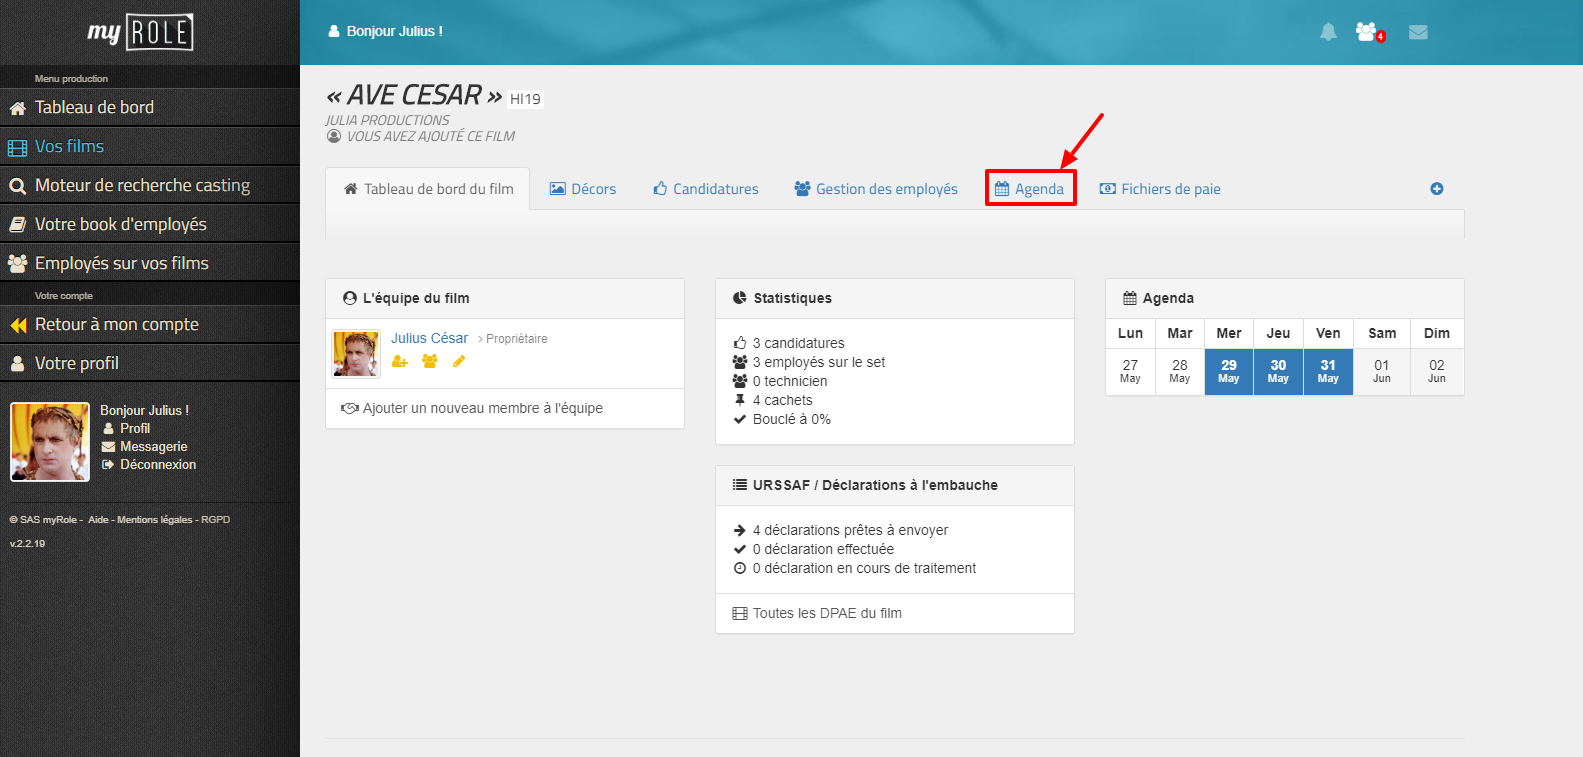The image size is (1583, 757).
Task: Select 29 May in the agenda
Action: tap(1229, 371)
